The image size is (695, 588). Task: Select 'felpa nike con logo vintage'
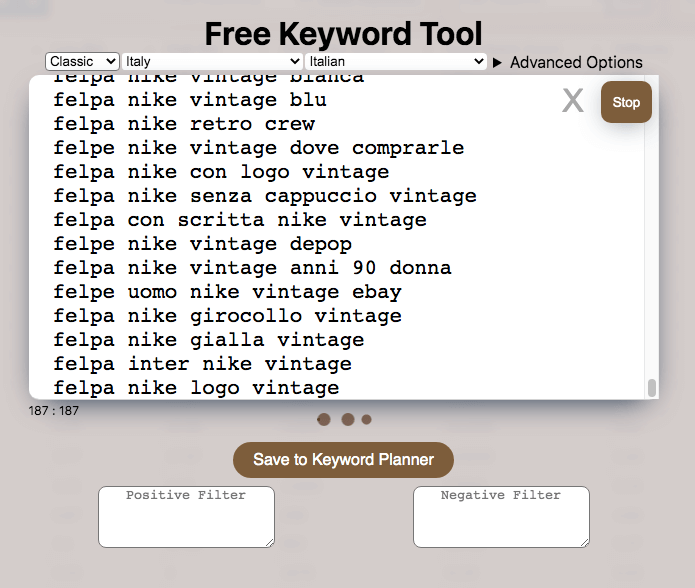tap(221, 172)
